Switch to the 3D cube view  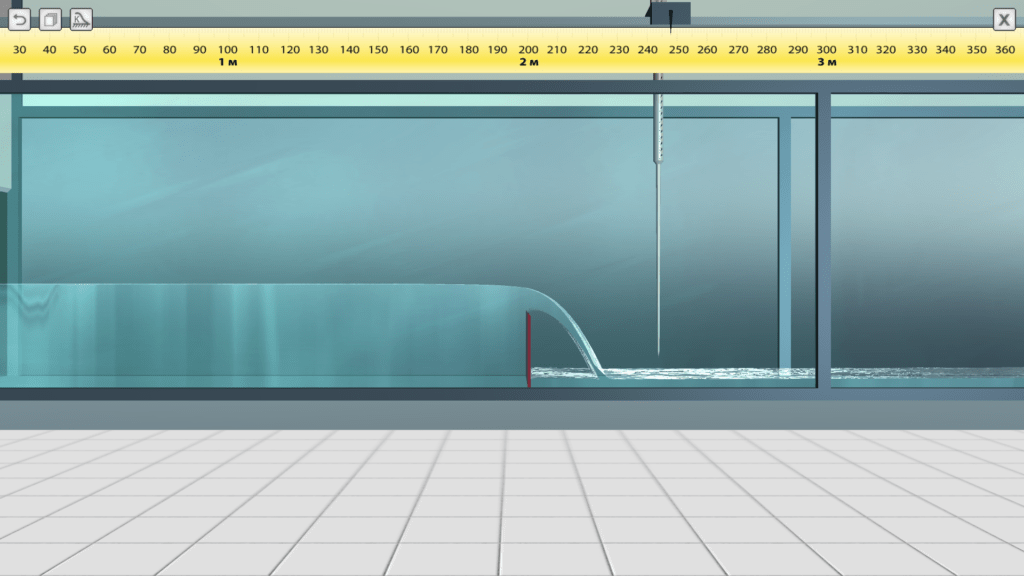tap(51, 19)
